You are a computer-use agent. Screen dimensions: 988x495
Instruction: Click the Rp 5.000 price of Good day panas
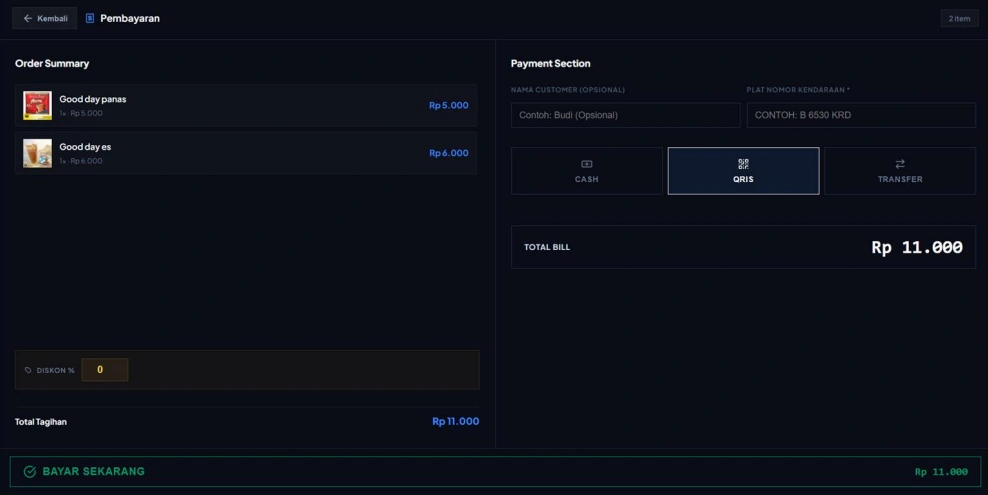coord(449,105)
